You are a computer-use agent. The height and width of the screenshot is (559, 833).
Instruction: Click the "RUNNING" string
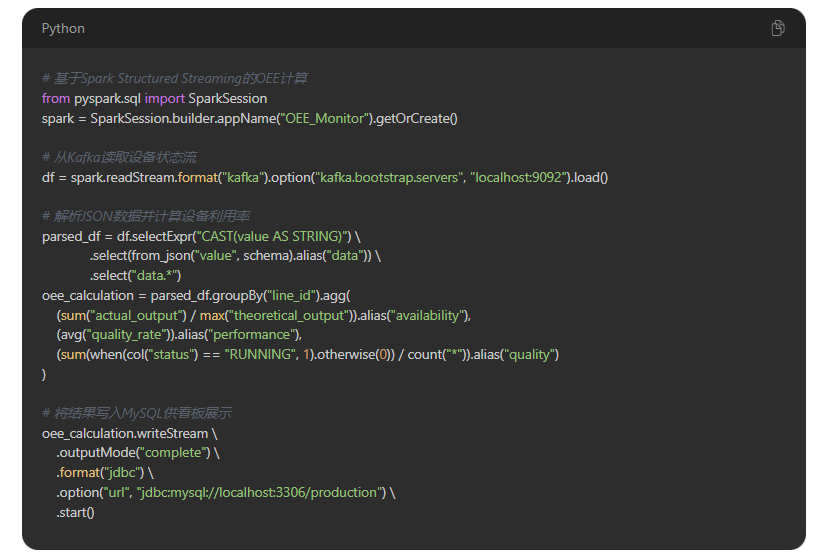point(260,355)
